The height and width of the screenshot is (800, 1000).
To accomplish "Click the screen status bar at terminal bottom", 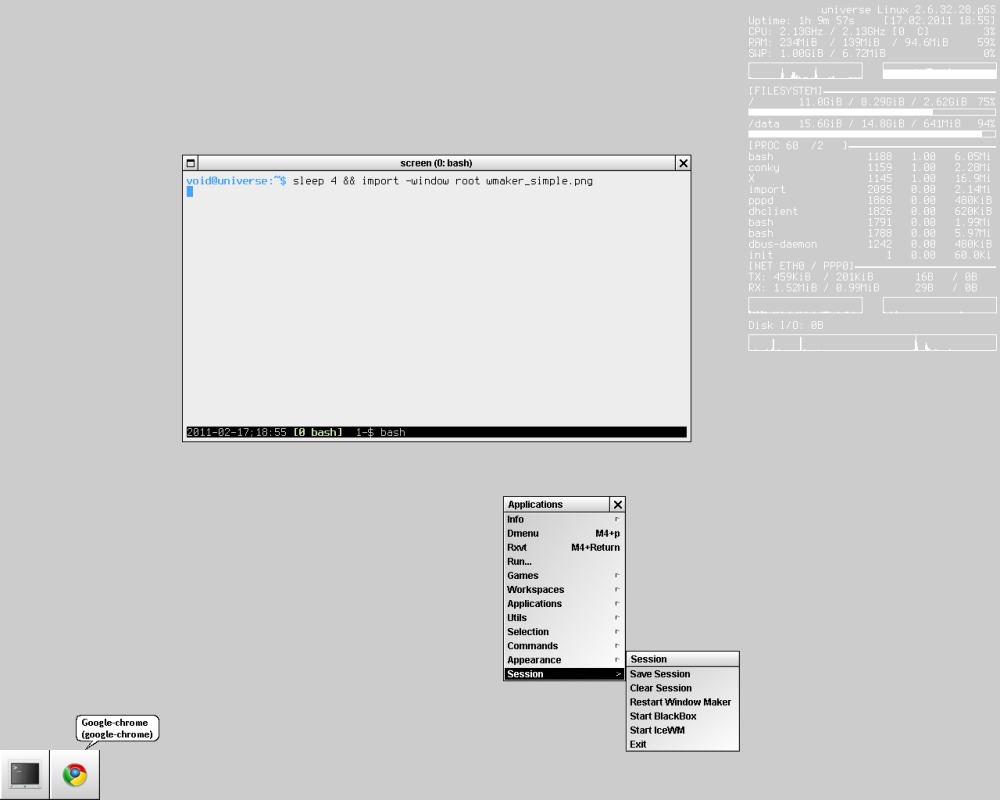I will pyautogui.click(x=436, y=433).
